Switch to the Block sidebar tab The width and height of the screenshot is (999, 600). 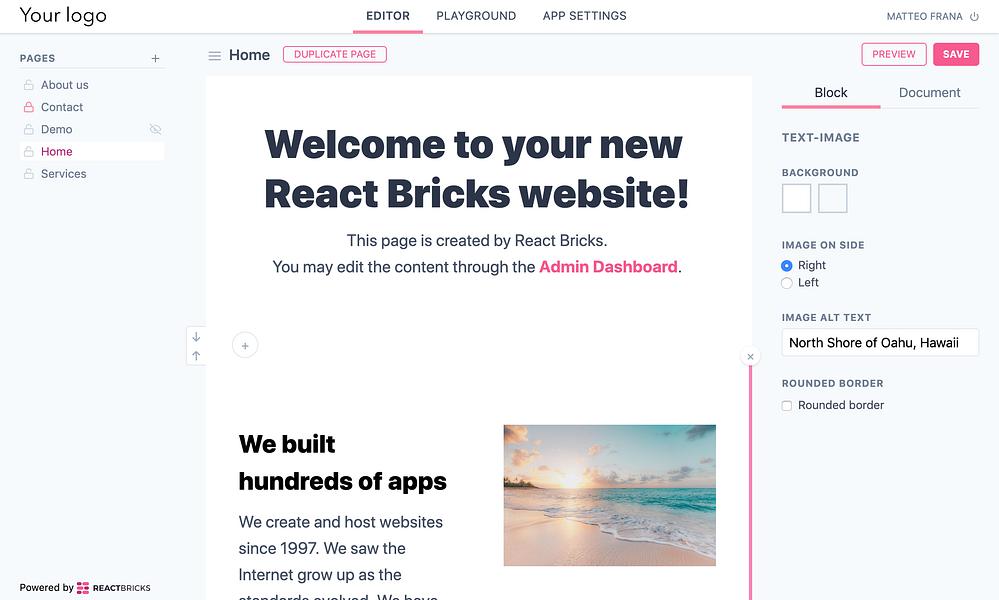point(831,92)
